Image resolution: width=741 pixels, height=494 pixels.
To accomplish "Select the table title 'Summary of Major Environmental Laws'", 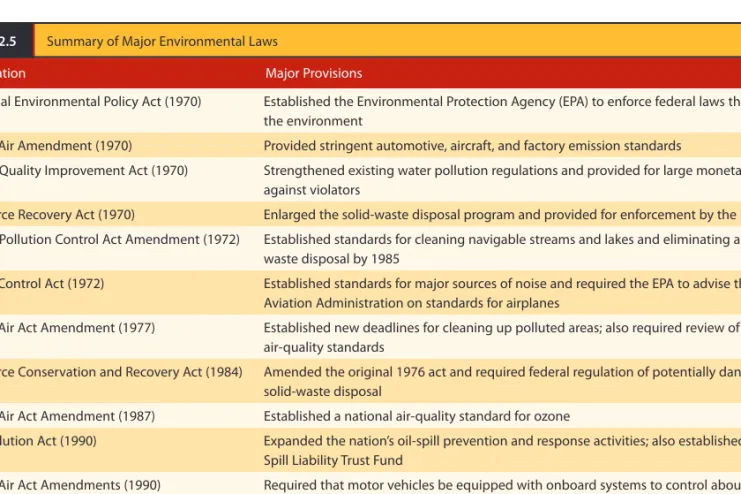I will (x=162, y=42).
